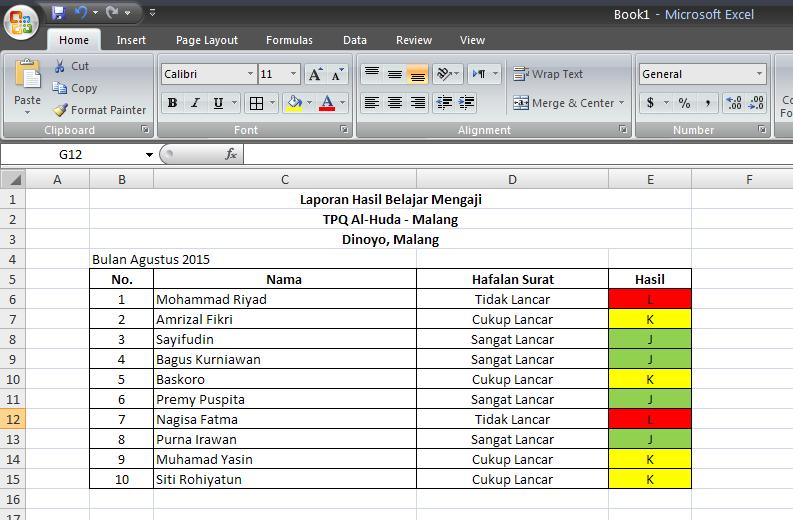Toggle Italic formatting

(195, 103)
